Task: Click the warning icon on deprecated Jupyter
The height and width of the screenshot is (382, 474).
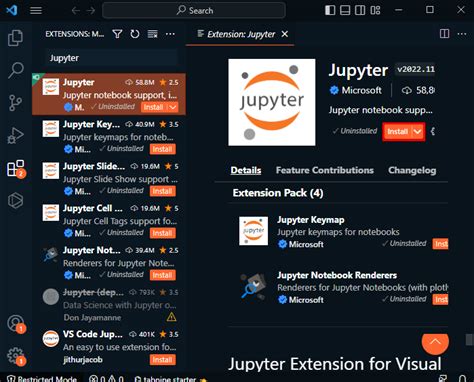Action: coord(171,317)
